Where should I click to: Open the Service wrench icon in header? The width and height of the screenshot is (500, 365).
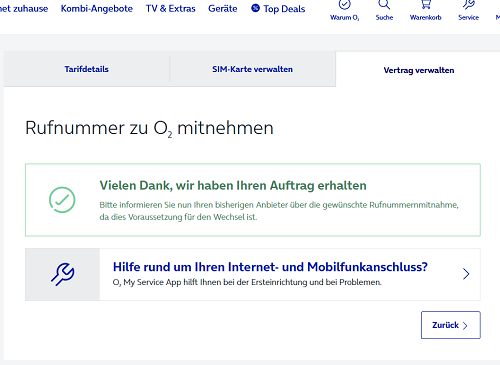(x=468, y=4)
